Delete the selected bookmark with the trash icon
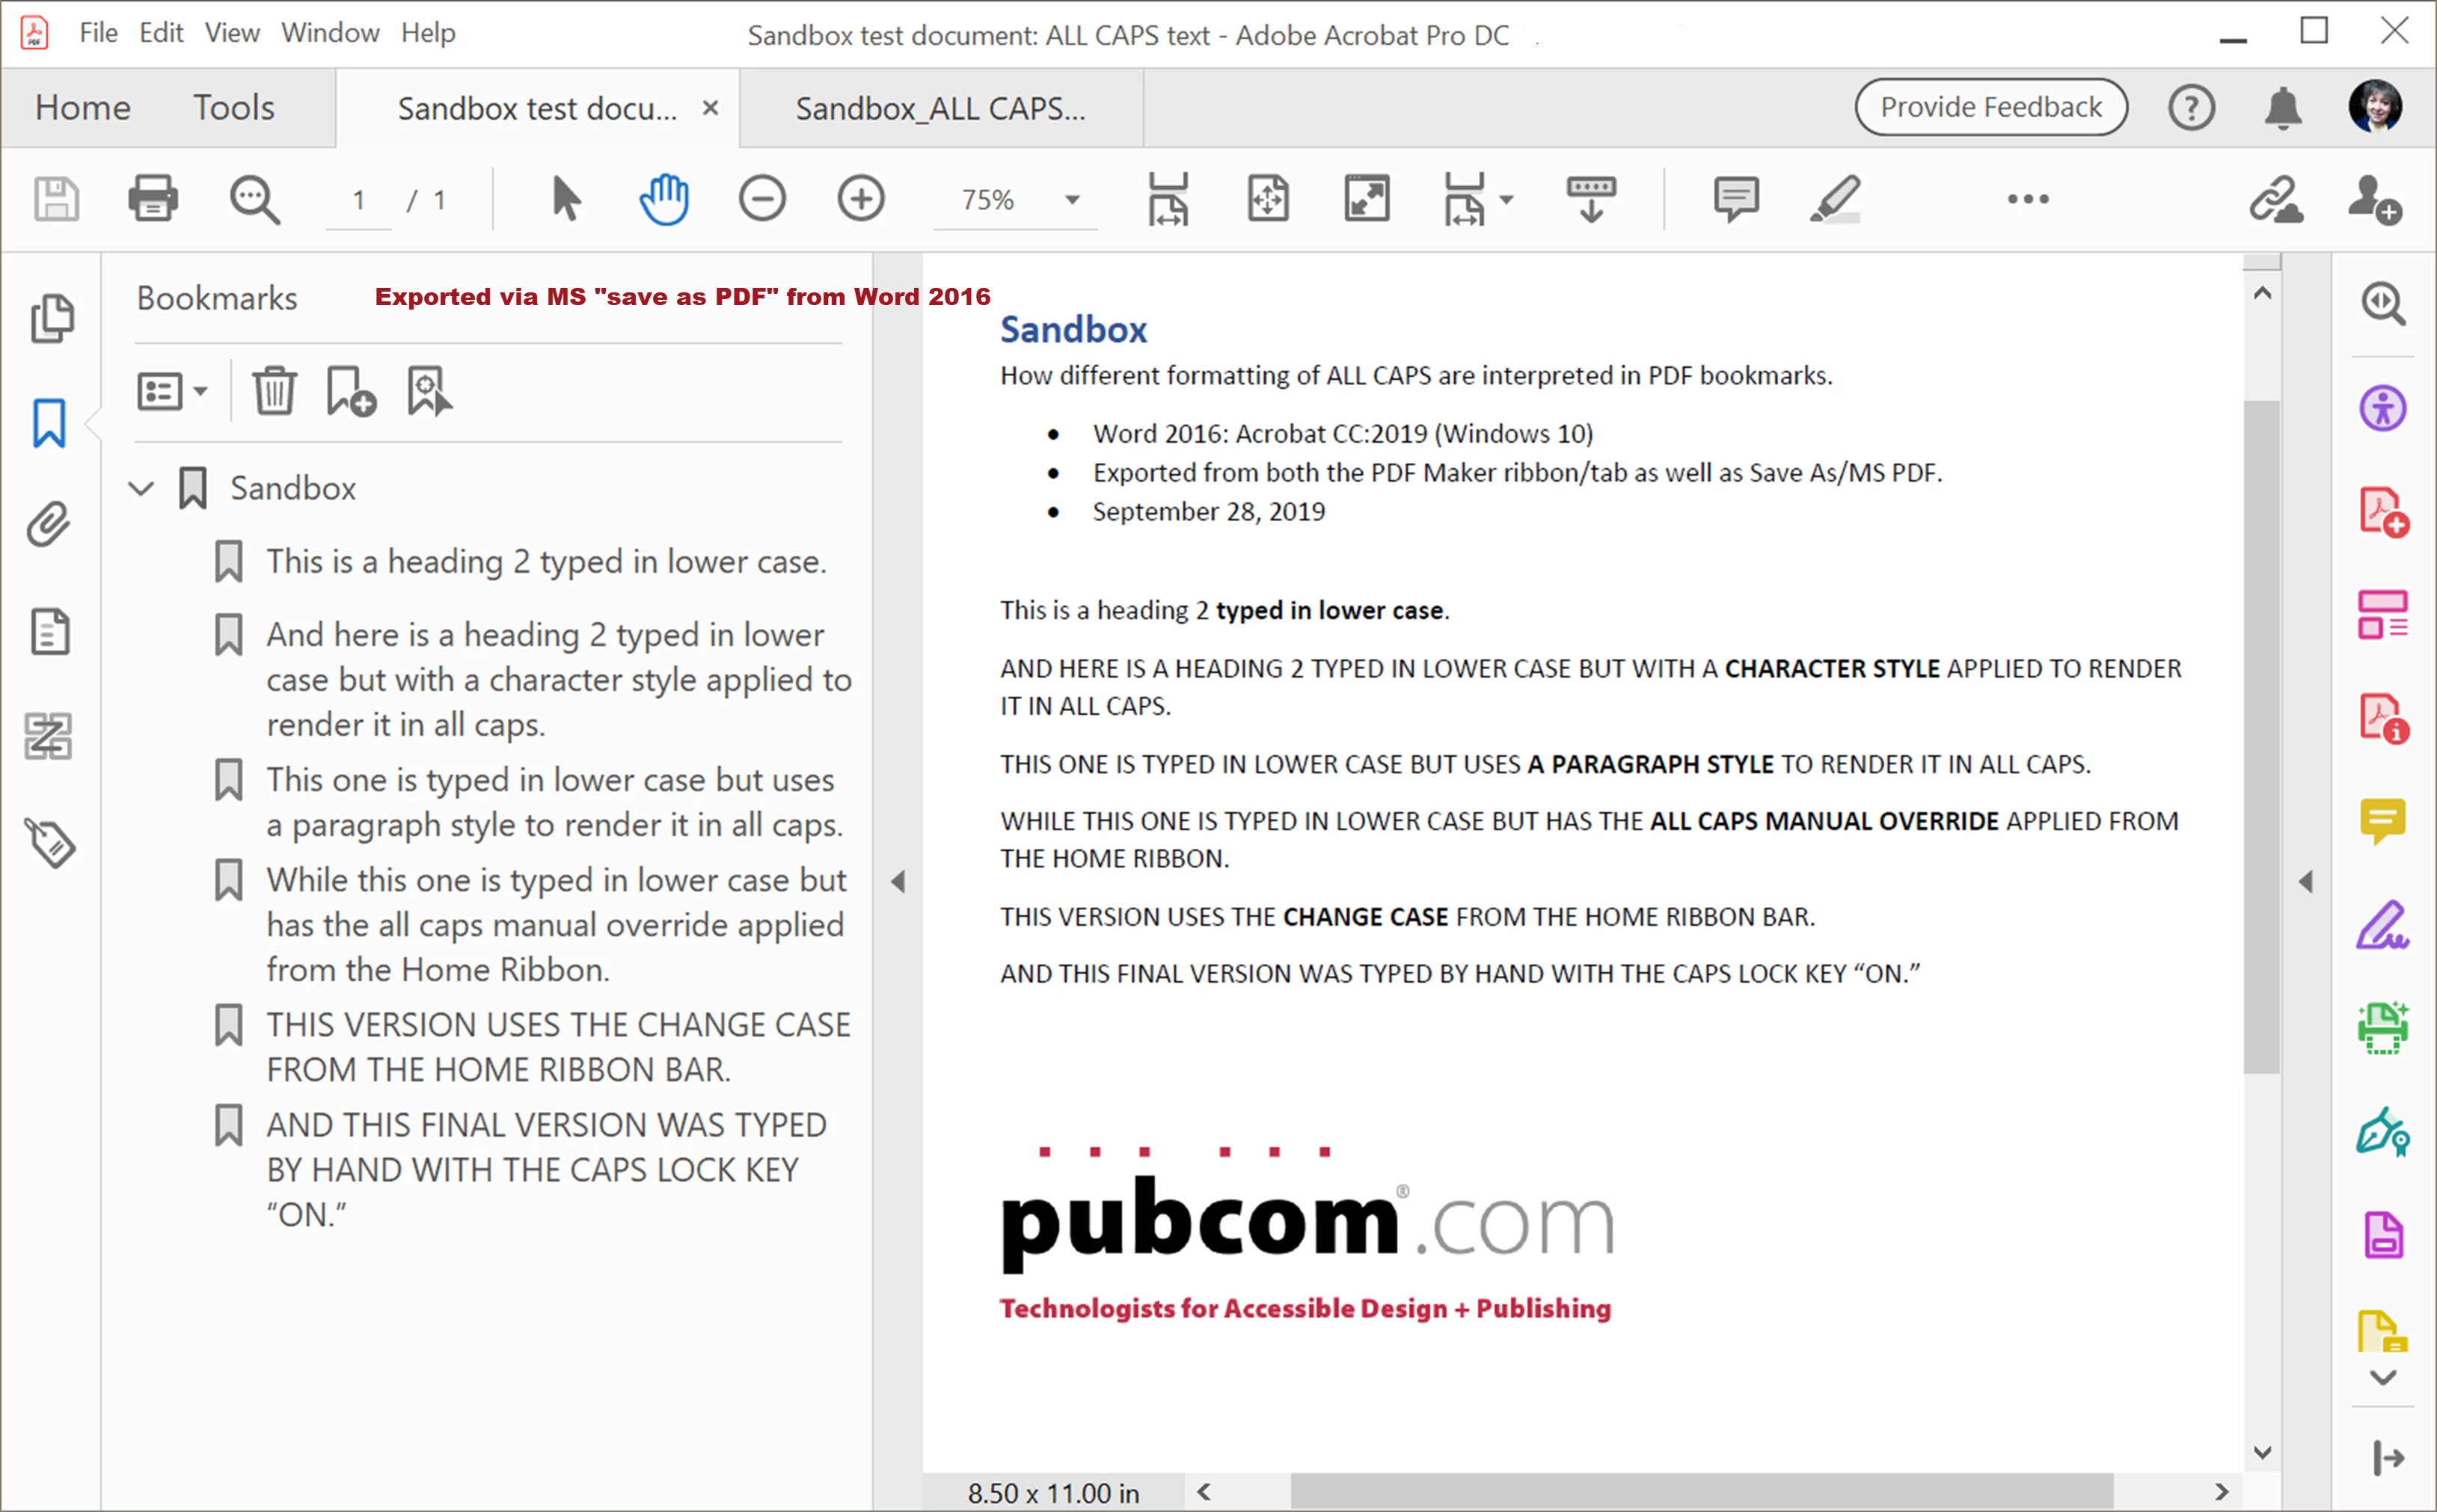Screen dimensions: 2437x1512 click(273, 391)
